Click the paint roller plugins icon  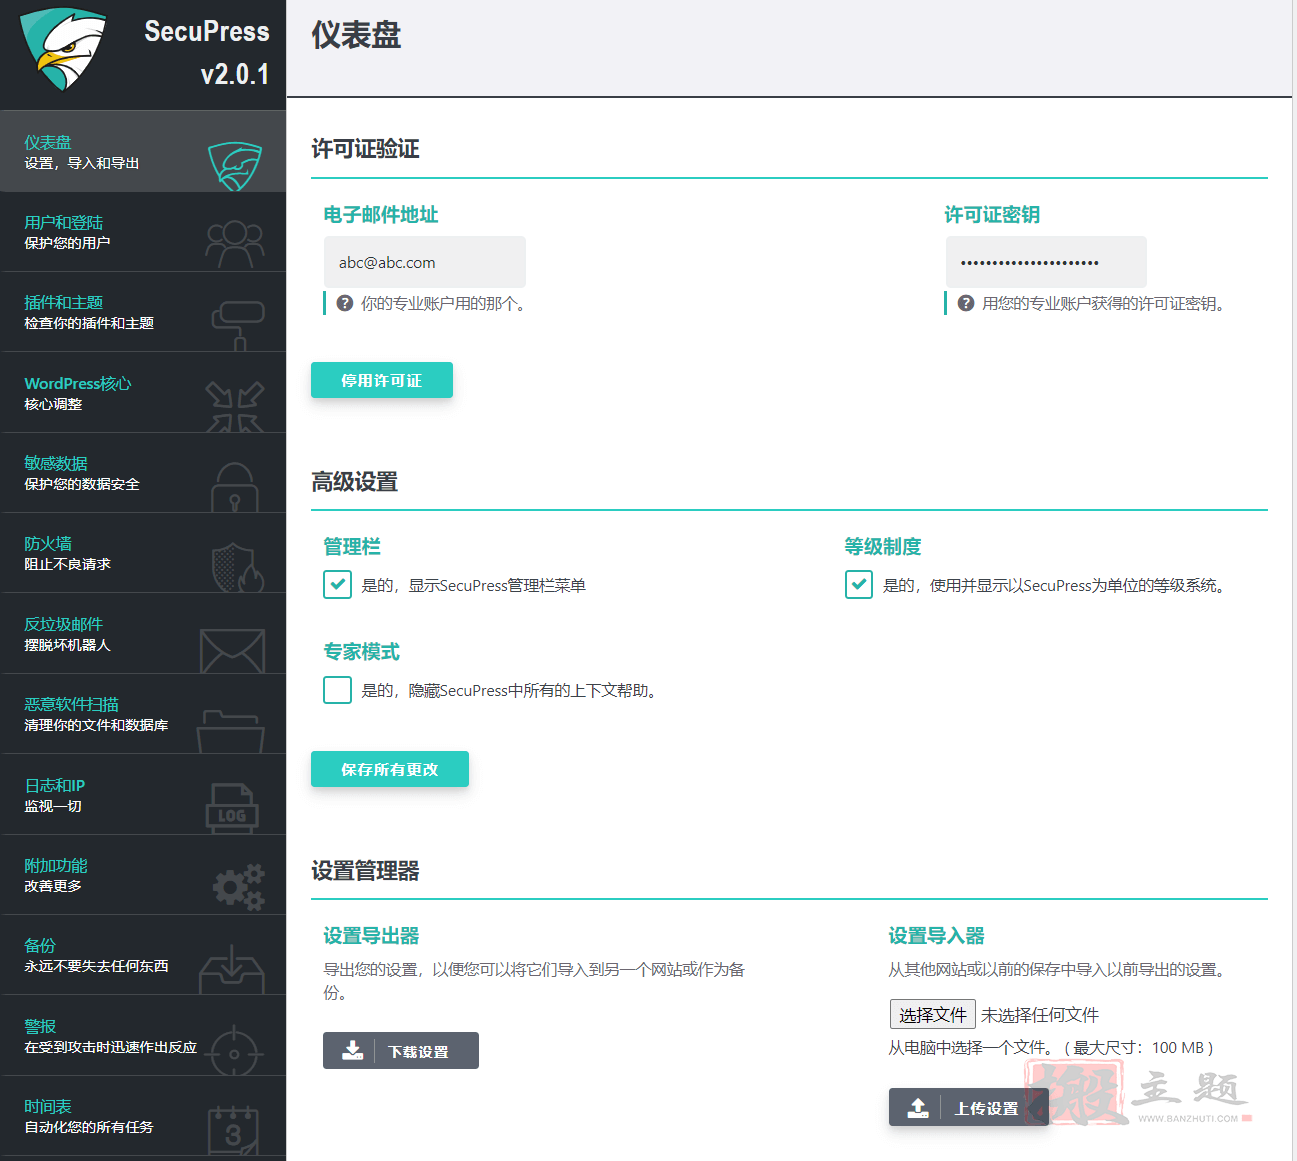pos(238,325)
